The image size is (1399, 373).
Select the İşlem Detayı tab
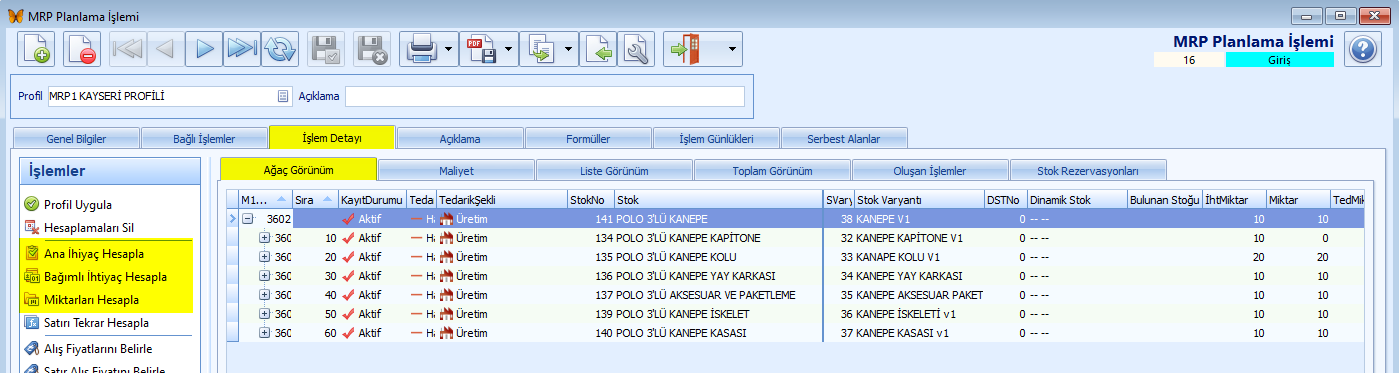pos(332,137)
